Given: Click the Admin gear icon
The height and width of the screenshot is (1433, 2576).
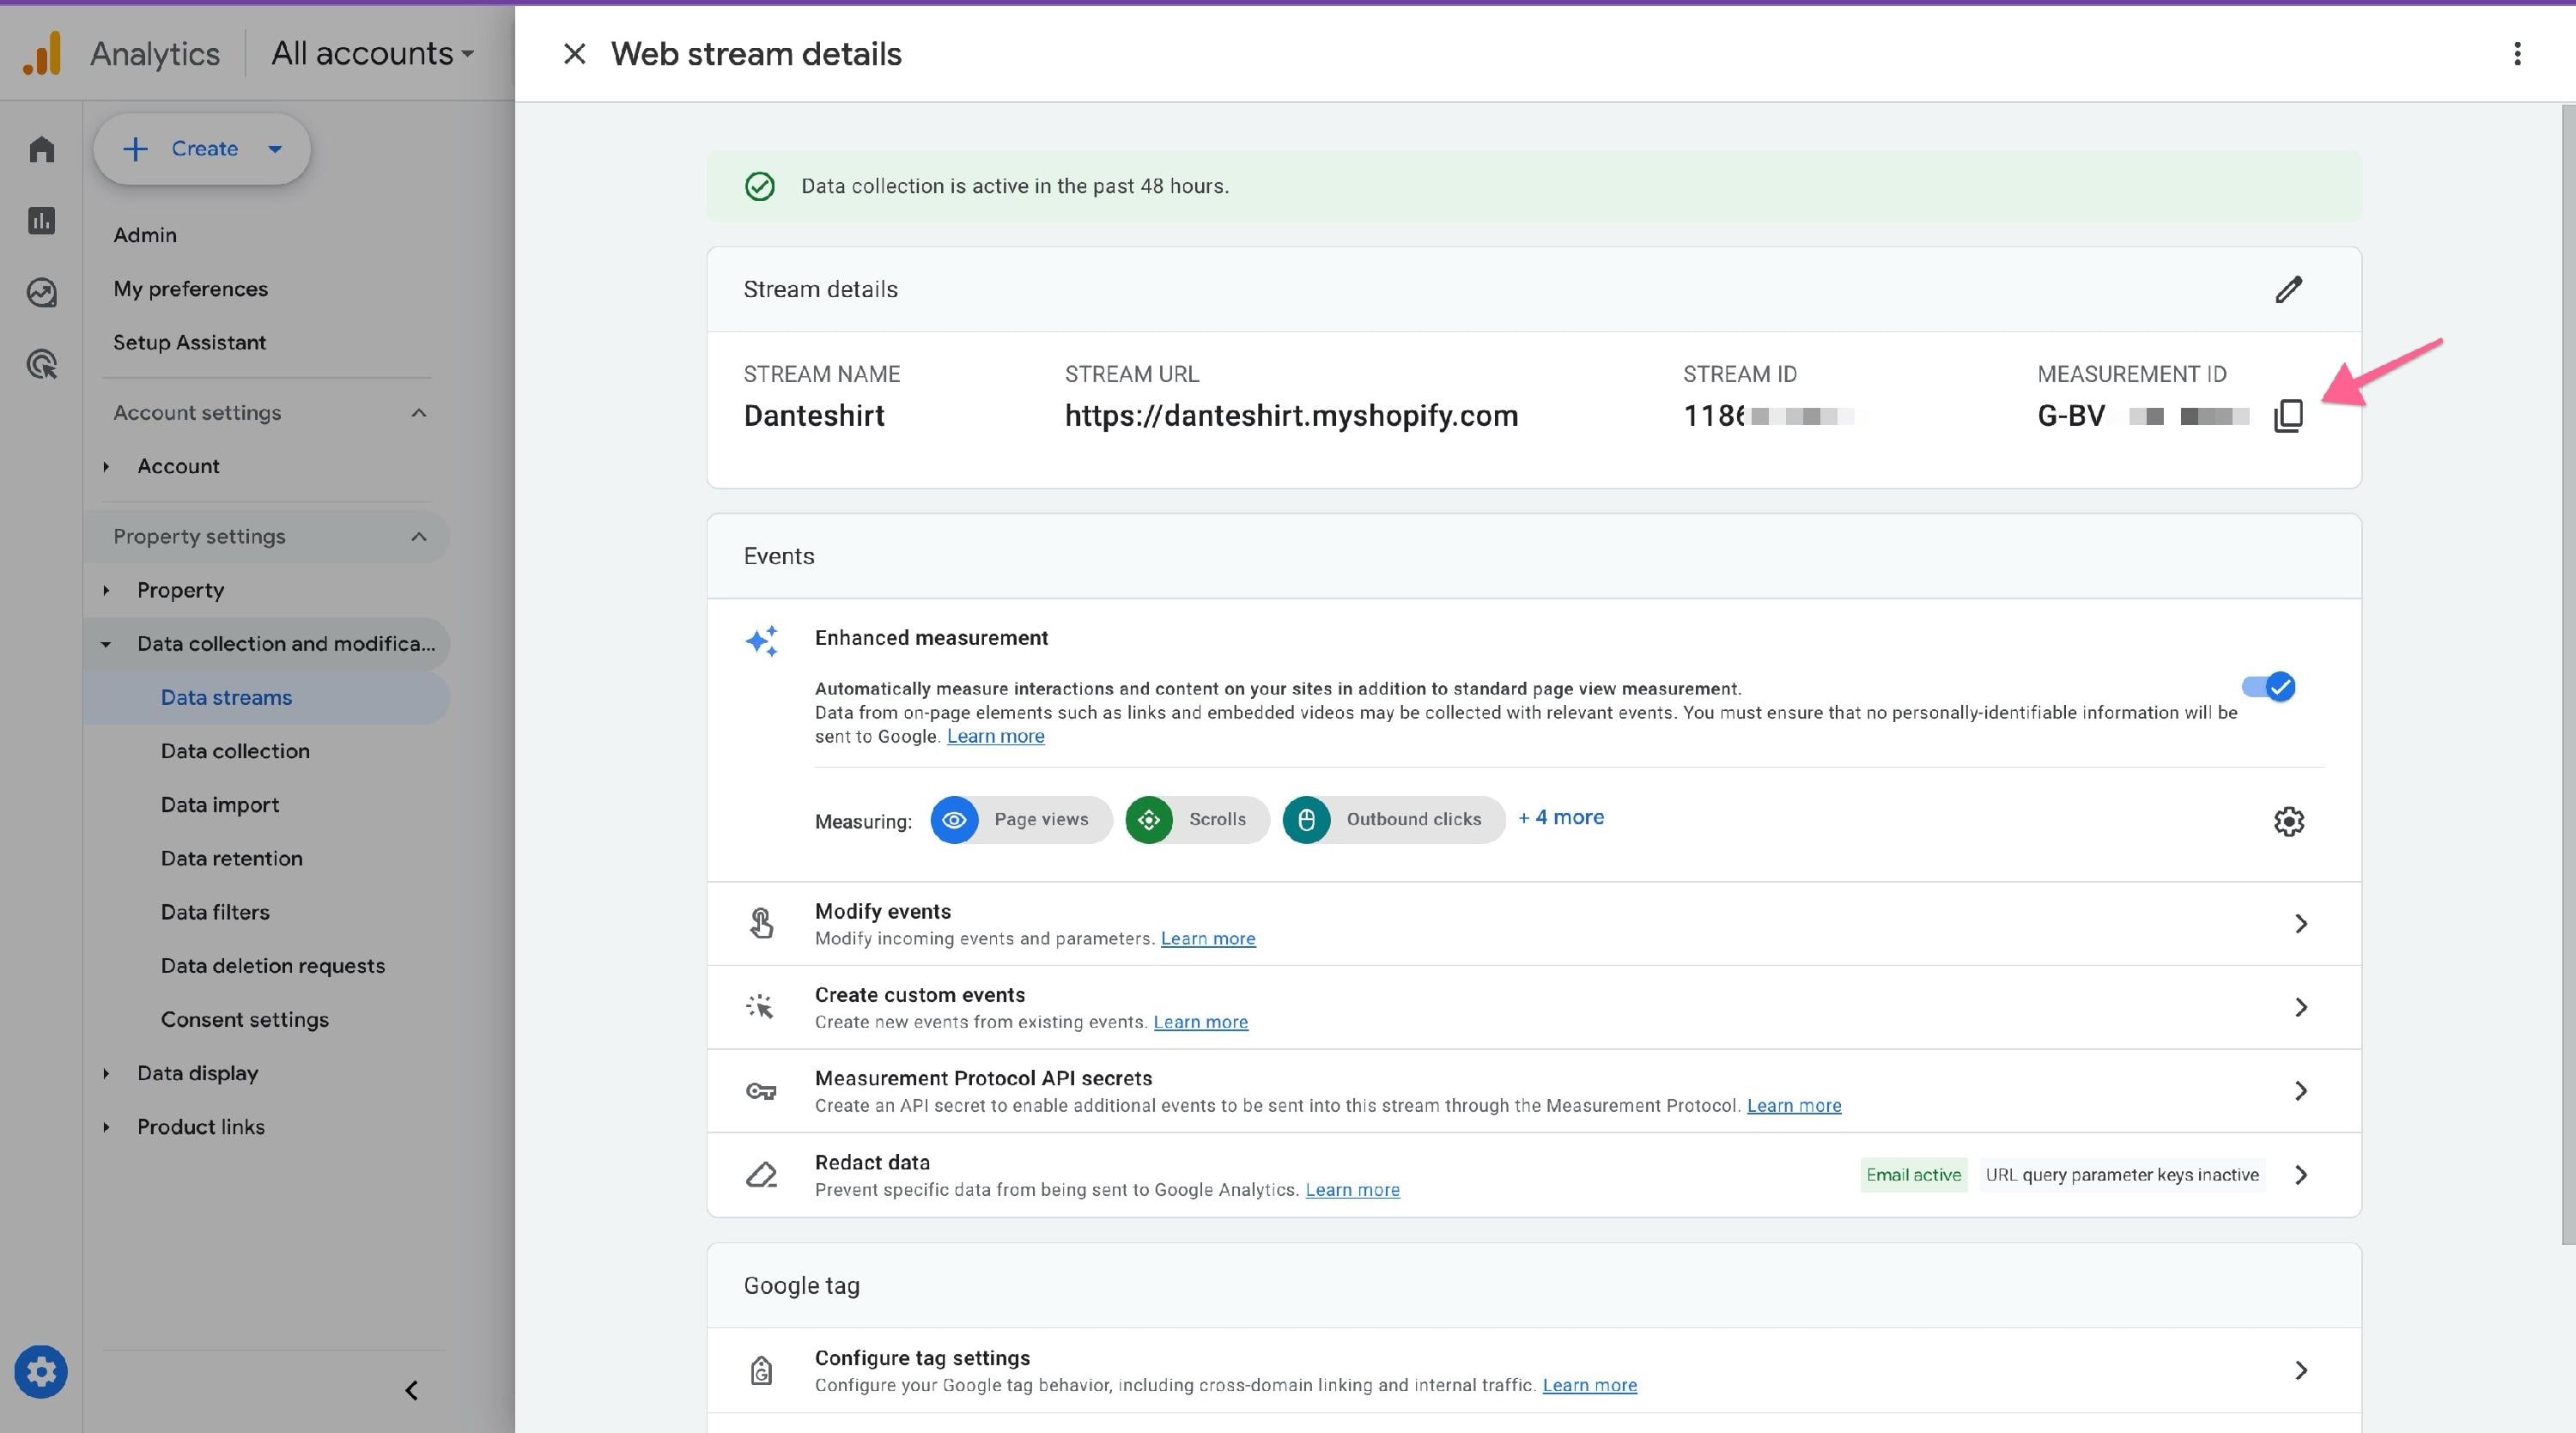Looking at the screenshot, I should tap(41, 1371).
